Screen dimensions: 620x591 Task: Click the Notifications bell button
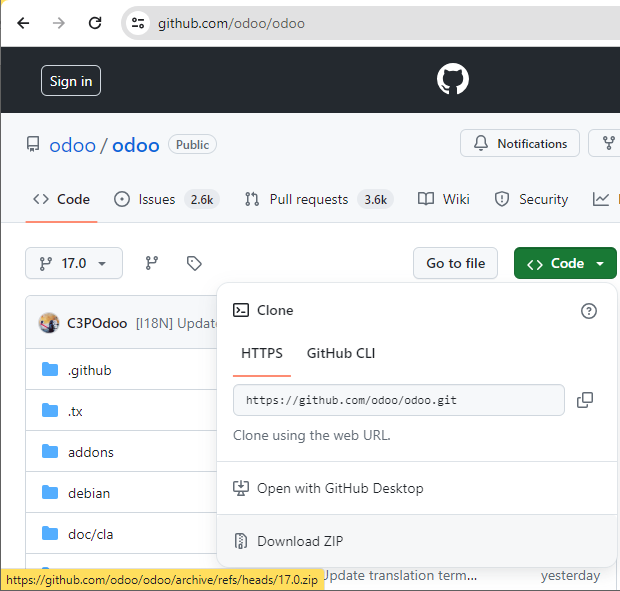coord(520,143)
